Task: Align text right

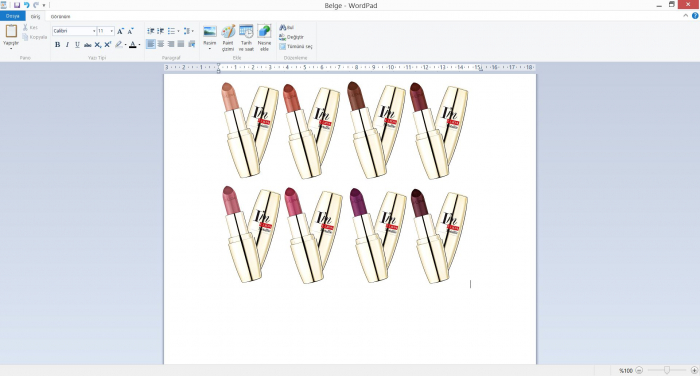Action: click(x=171, y=44)
